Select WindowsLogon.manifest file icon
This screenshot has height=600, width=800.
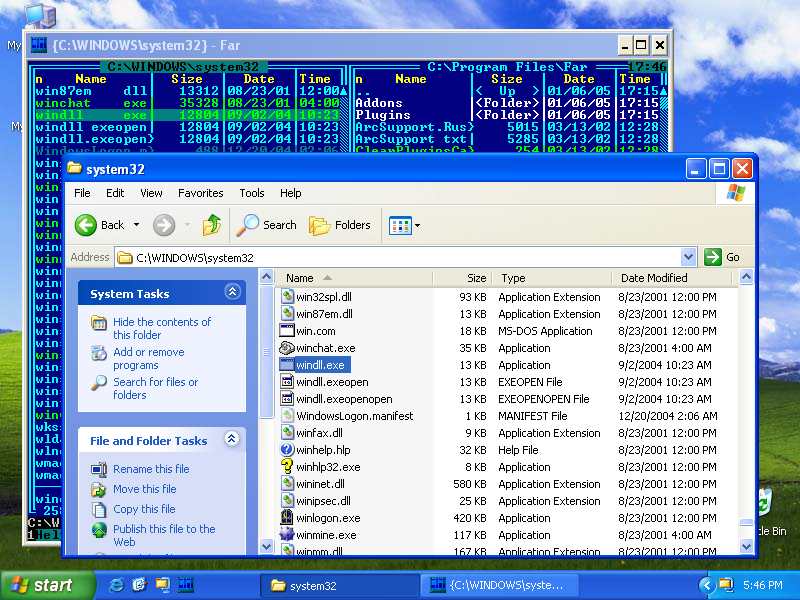click(x=287, y=416)
